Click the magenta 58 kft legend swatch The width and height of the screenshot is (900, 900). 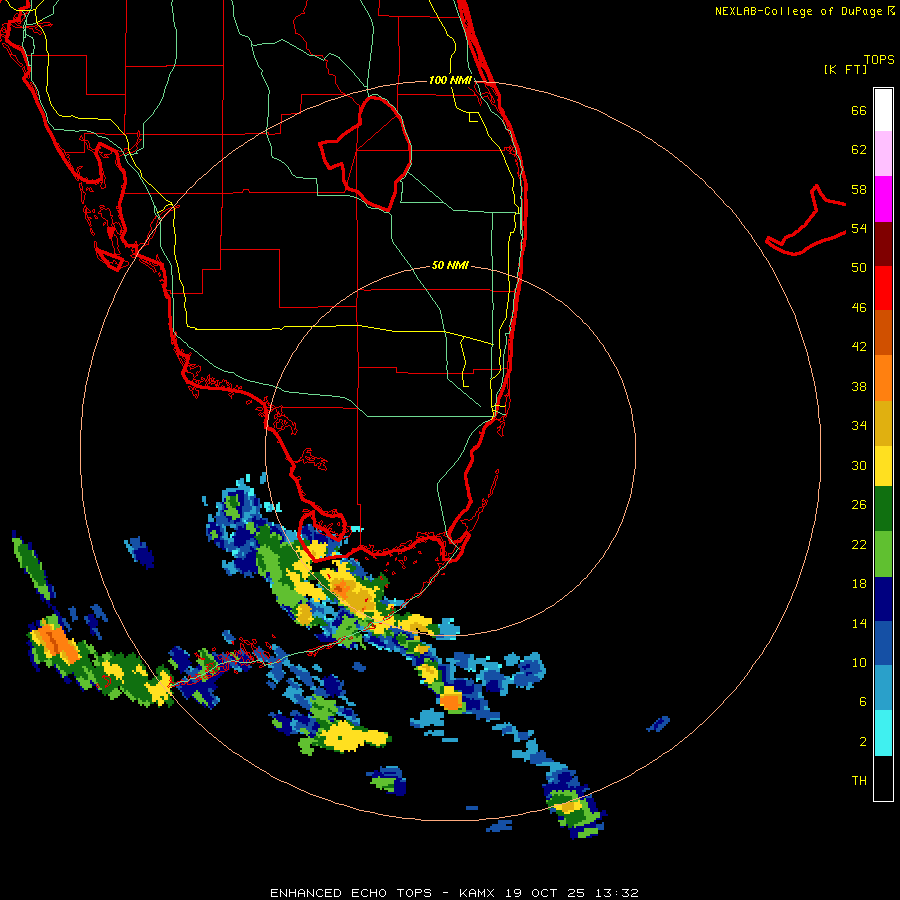tap(883, 199)
